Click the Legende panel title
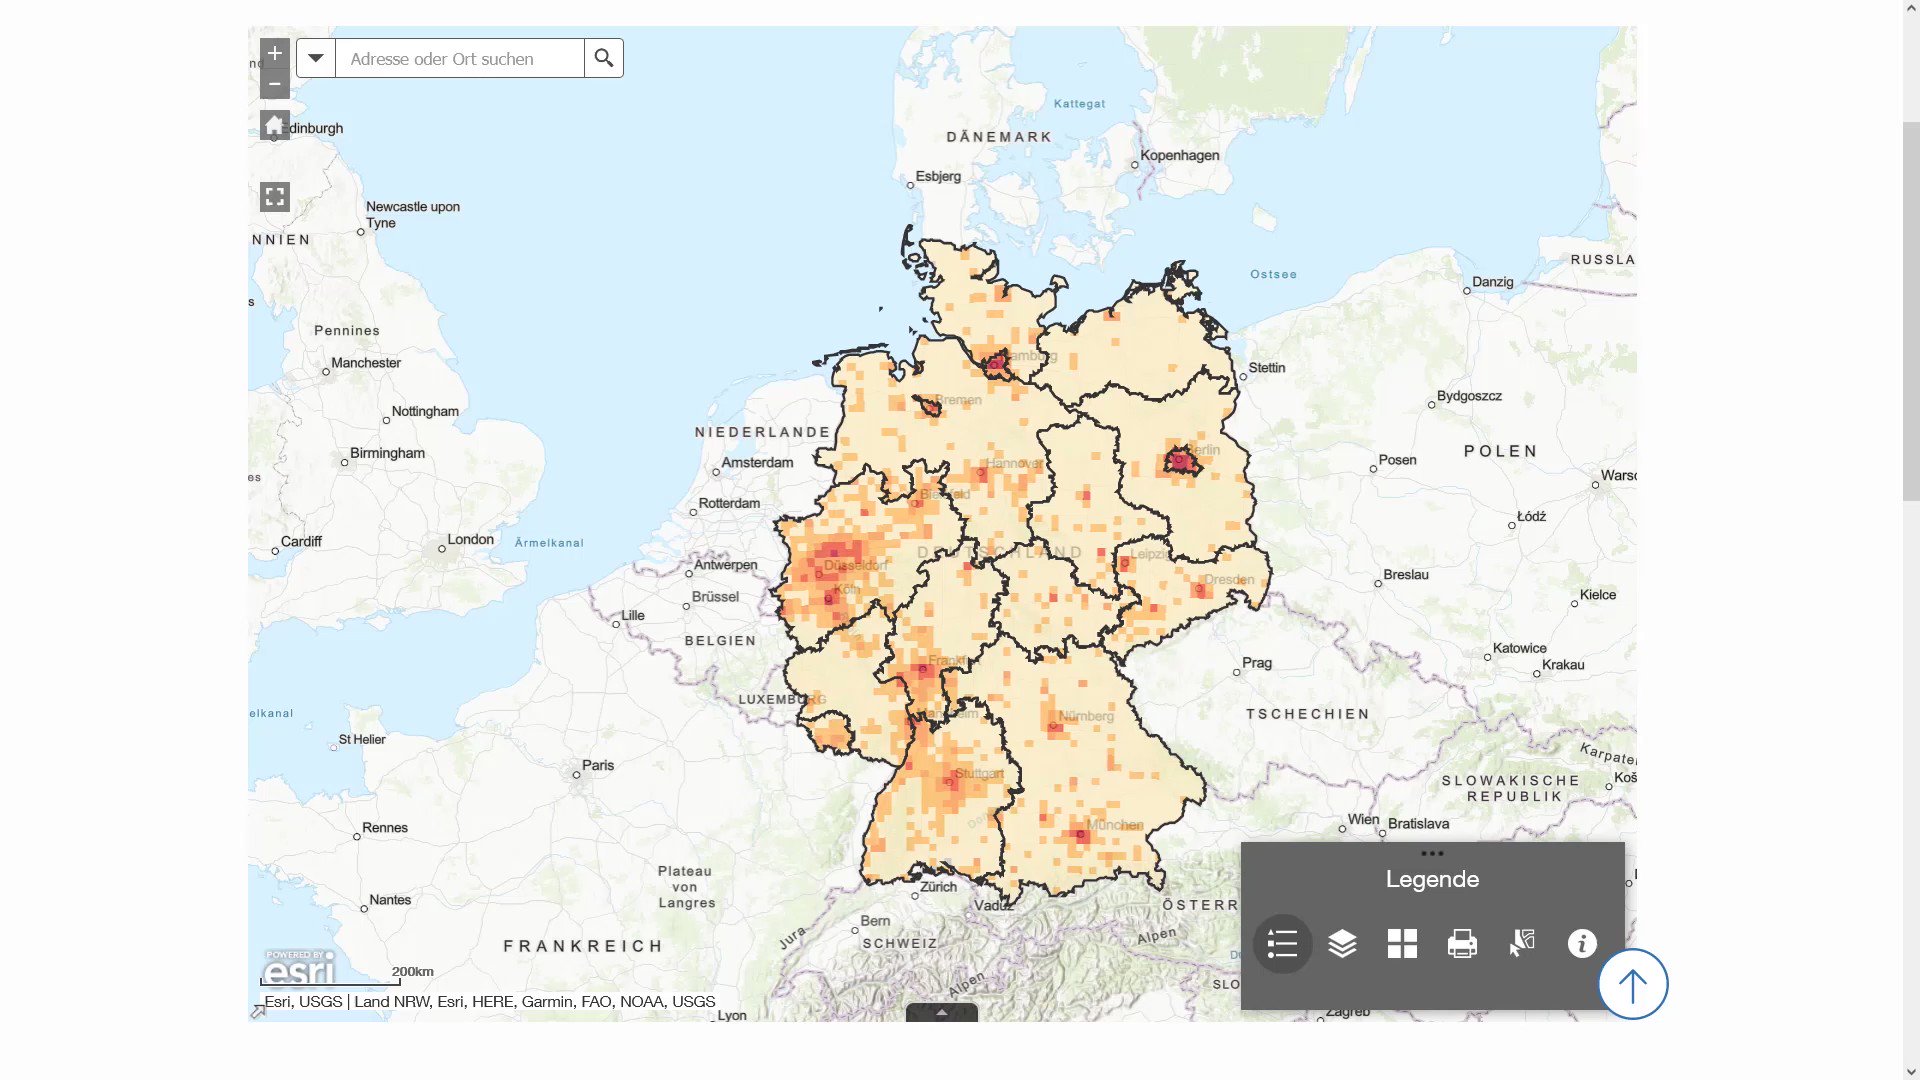The image size is (1920, 1080). click(x=1432, y=879)
